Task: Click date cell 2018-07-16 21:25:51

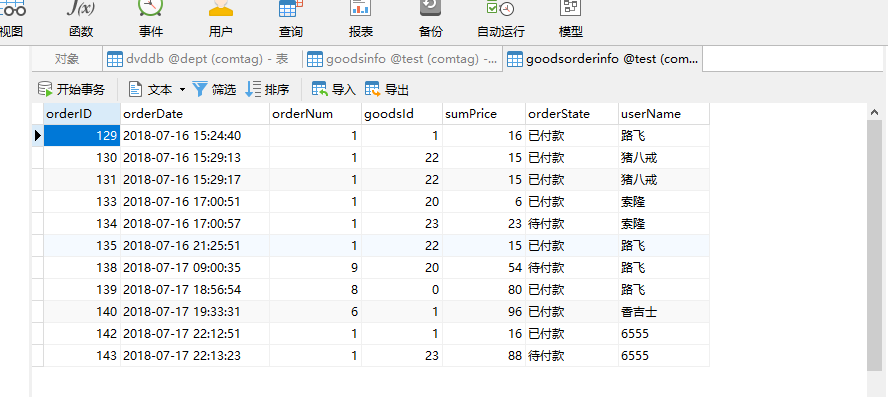Action: click(x=195, y=246)
